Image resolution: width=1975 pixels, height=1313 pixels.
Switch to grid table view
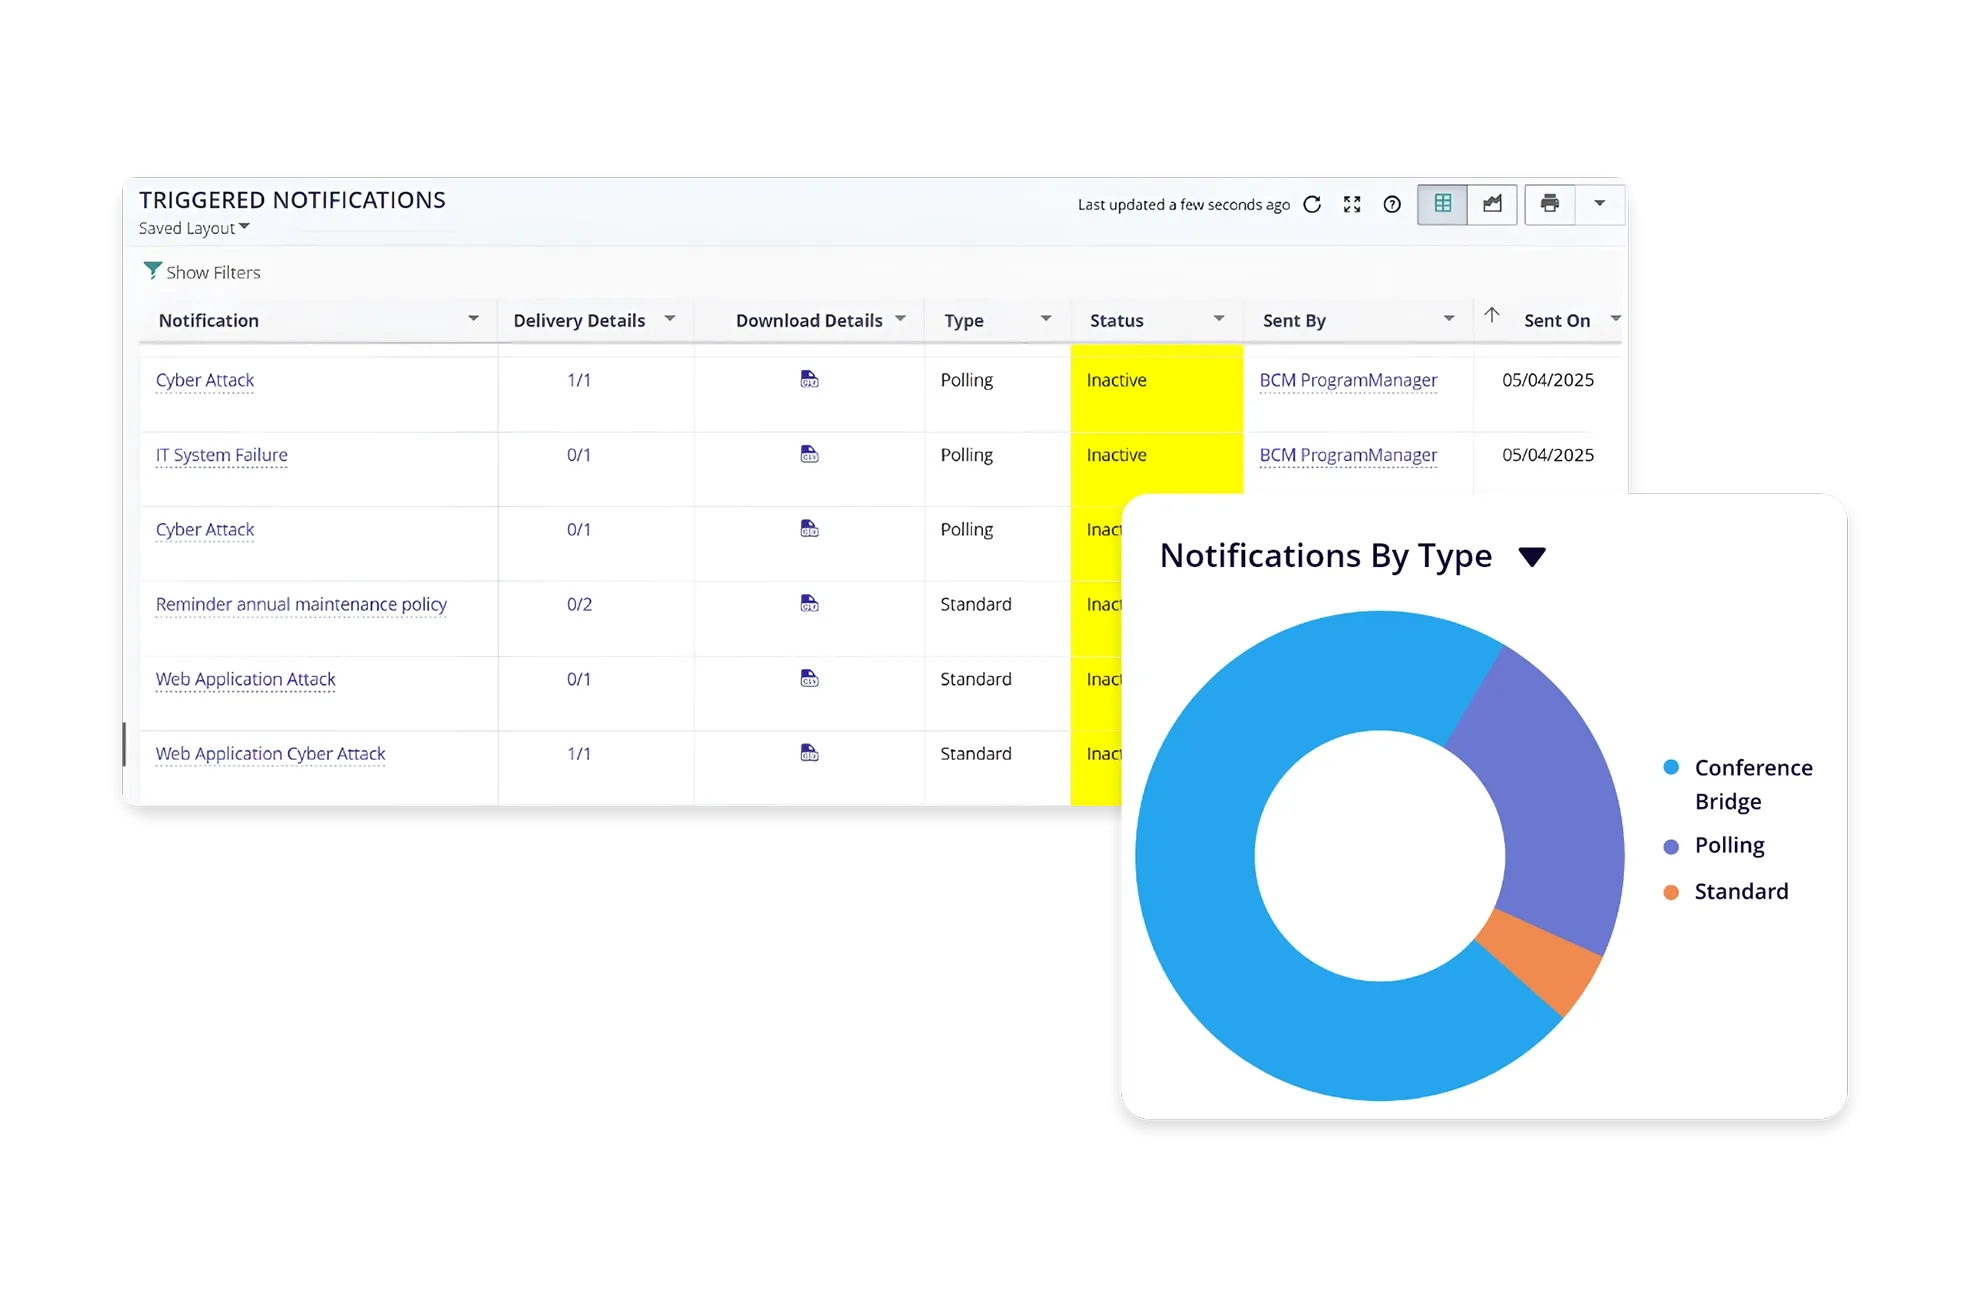pyautogui.click(x=1442, y=204)
